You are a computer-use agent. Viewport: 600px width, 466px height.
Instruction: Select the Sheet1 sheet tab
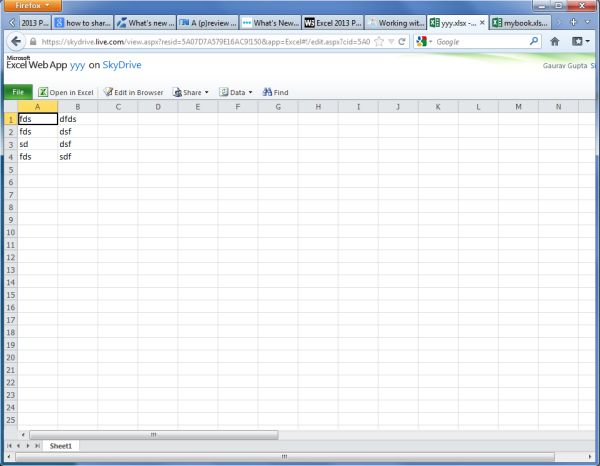coord(60,446)
